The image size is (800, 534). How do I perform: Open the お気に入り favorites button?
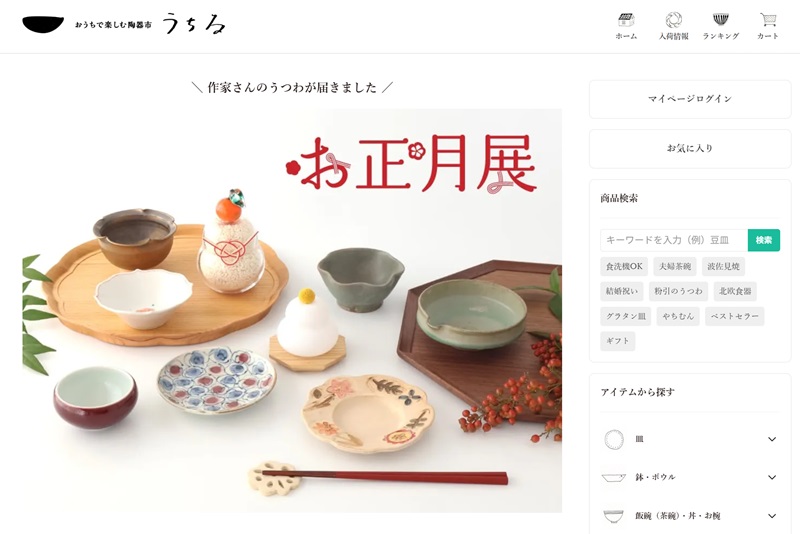690,148
